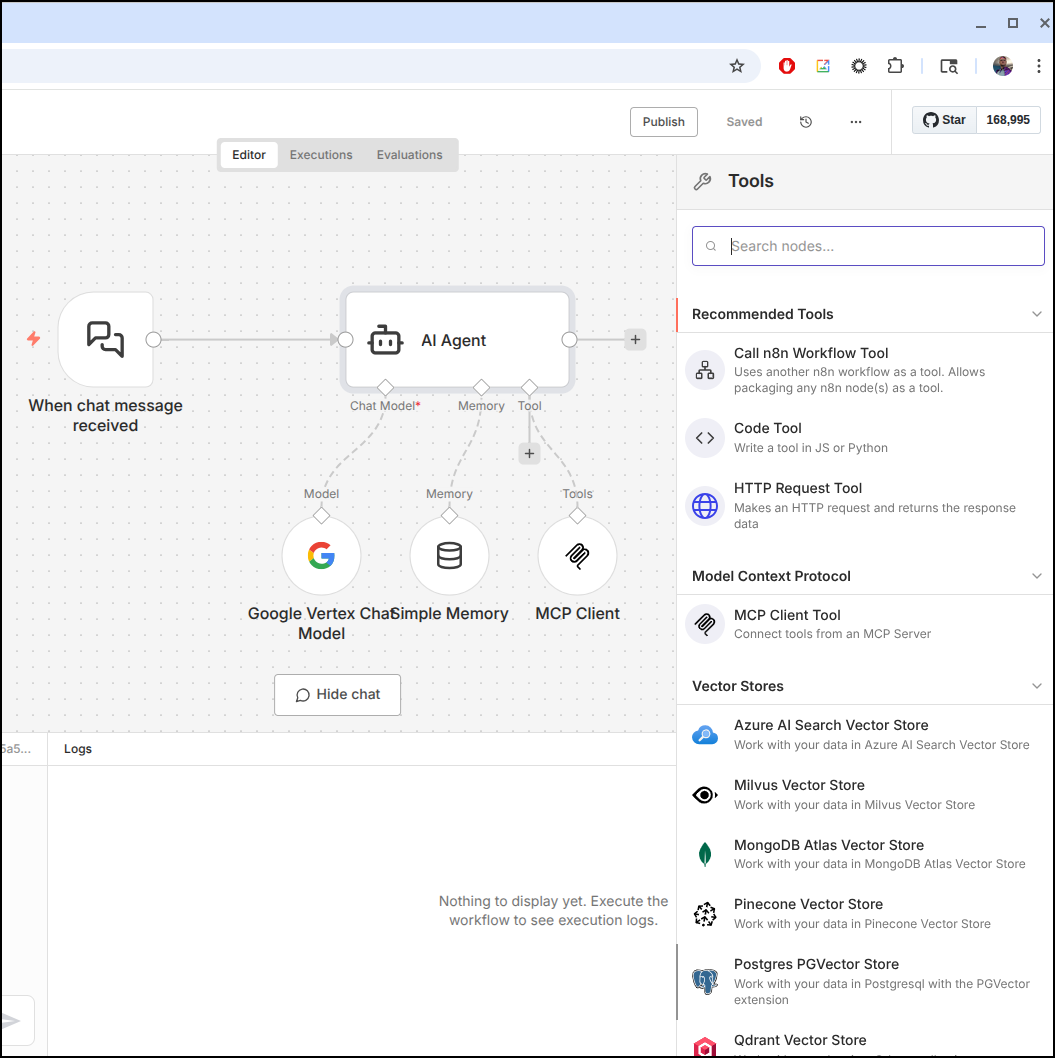Collapse the Vector Stores section
Image resolution: width=1055 pixels, height=1058 pixels.
[x=1036, y=686]
